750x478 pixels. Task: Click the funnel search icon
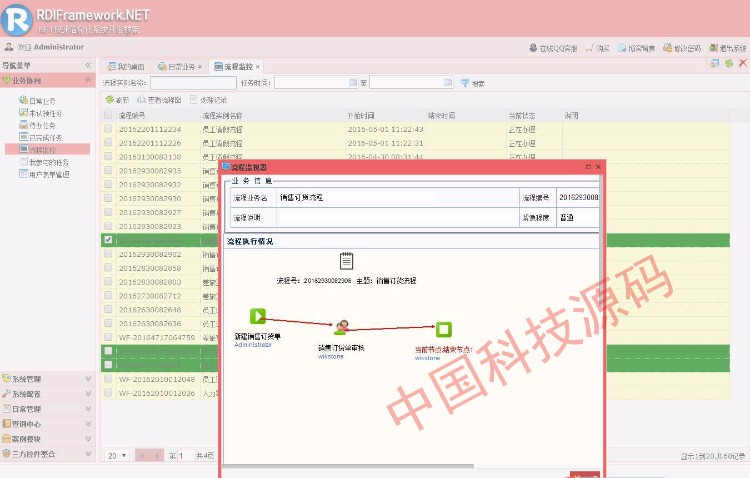coord(464,83)
